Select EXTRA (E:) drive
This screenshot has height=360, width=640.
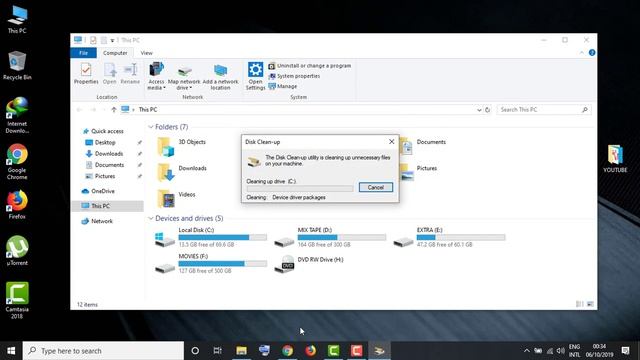pos(449,238)
